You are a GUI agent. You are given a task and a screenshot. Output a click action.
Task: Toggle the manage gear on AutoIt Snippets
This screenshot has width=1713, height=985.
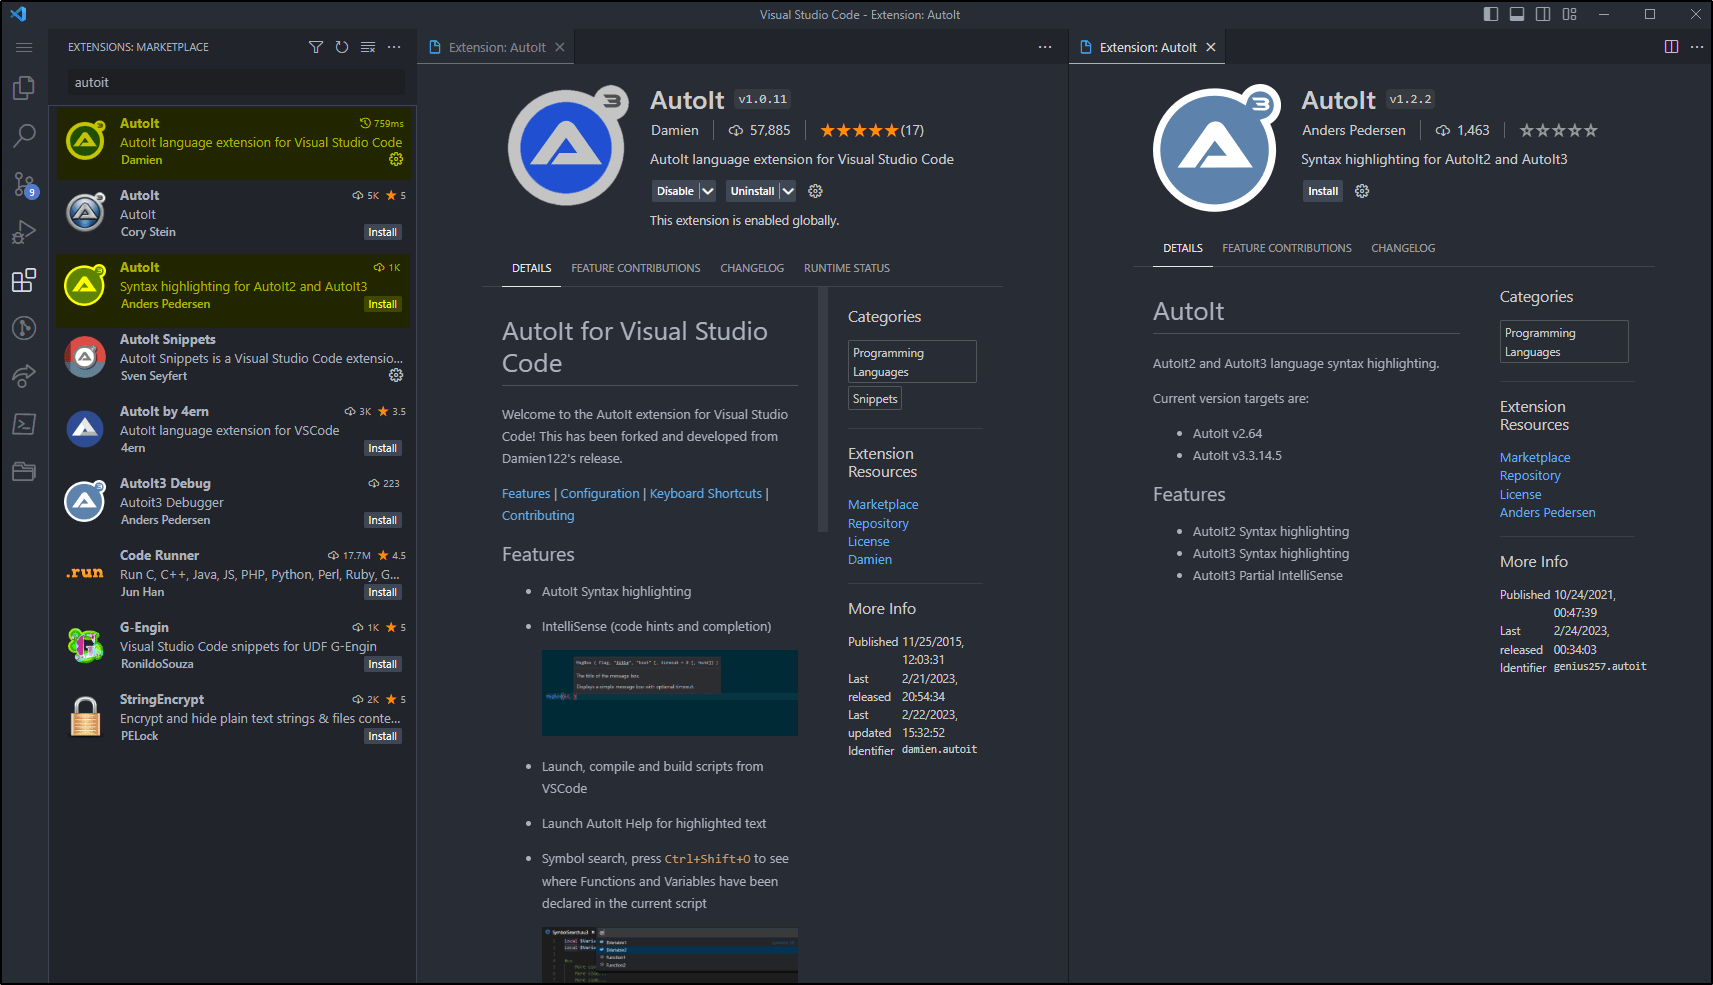pos(396,375)
